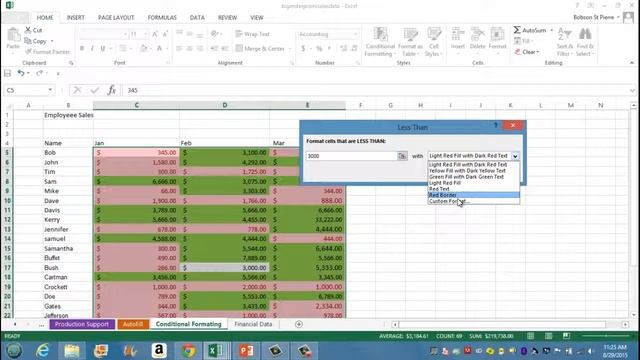The height and width of the screenshot is (360, 640).
Task: Open PowerPoint from the taskbar
Action: [x=246, y=351]
